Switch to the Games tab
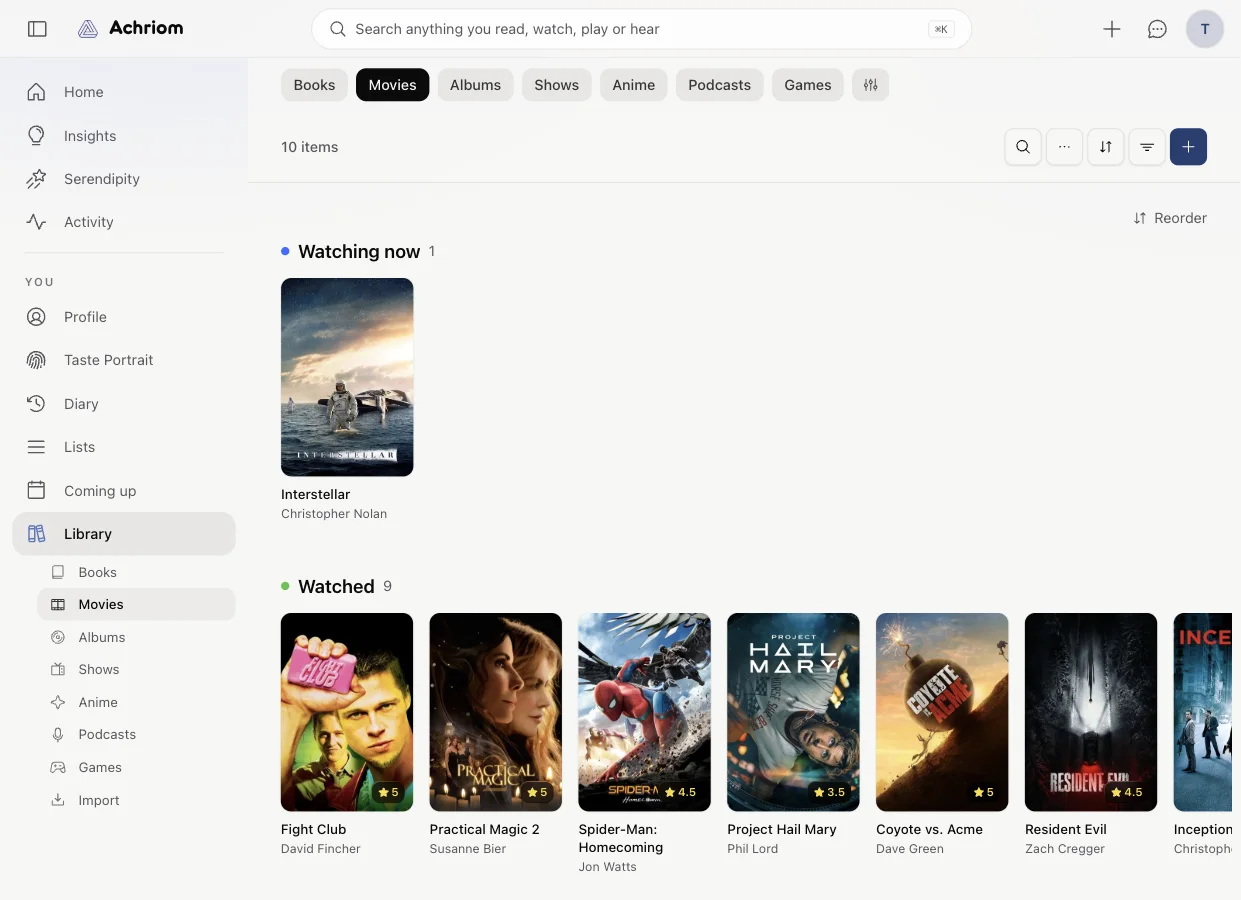Image resolution: width=1241 pixels, height=900 pixels. [x=808, y=85]
